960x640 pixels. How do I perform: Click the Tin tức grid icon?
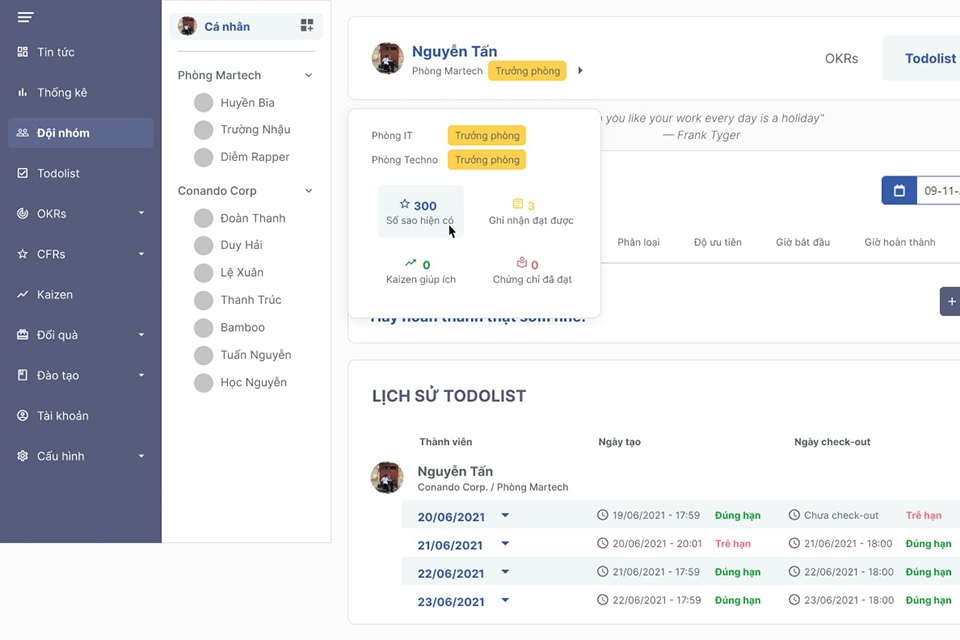(23, 52)
